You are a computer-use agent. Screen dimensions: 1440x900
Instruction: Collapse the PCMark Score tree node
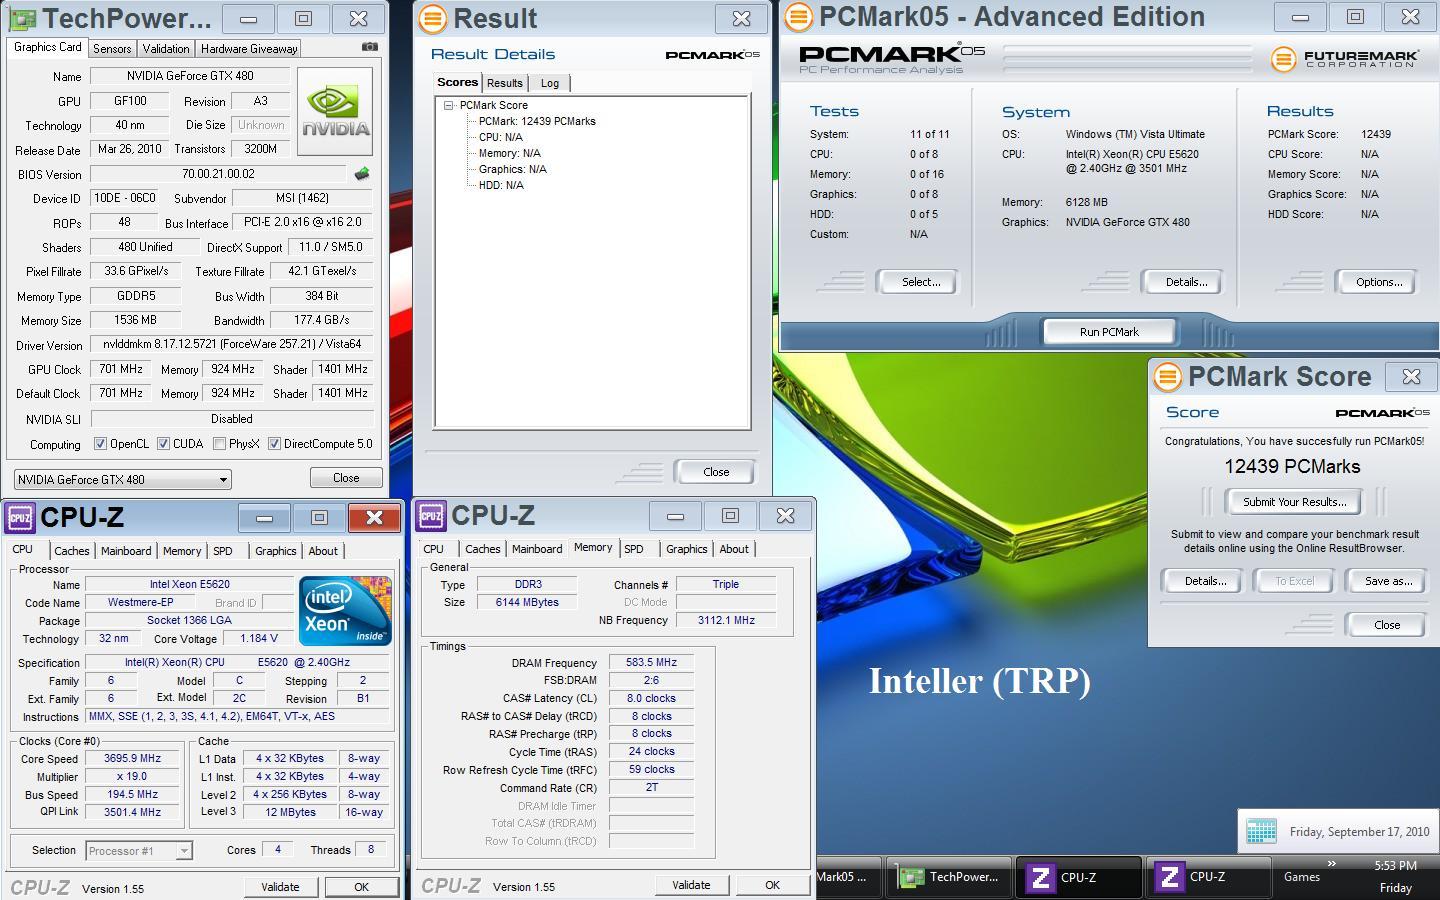pyautogui.click(x=449, y=105)
